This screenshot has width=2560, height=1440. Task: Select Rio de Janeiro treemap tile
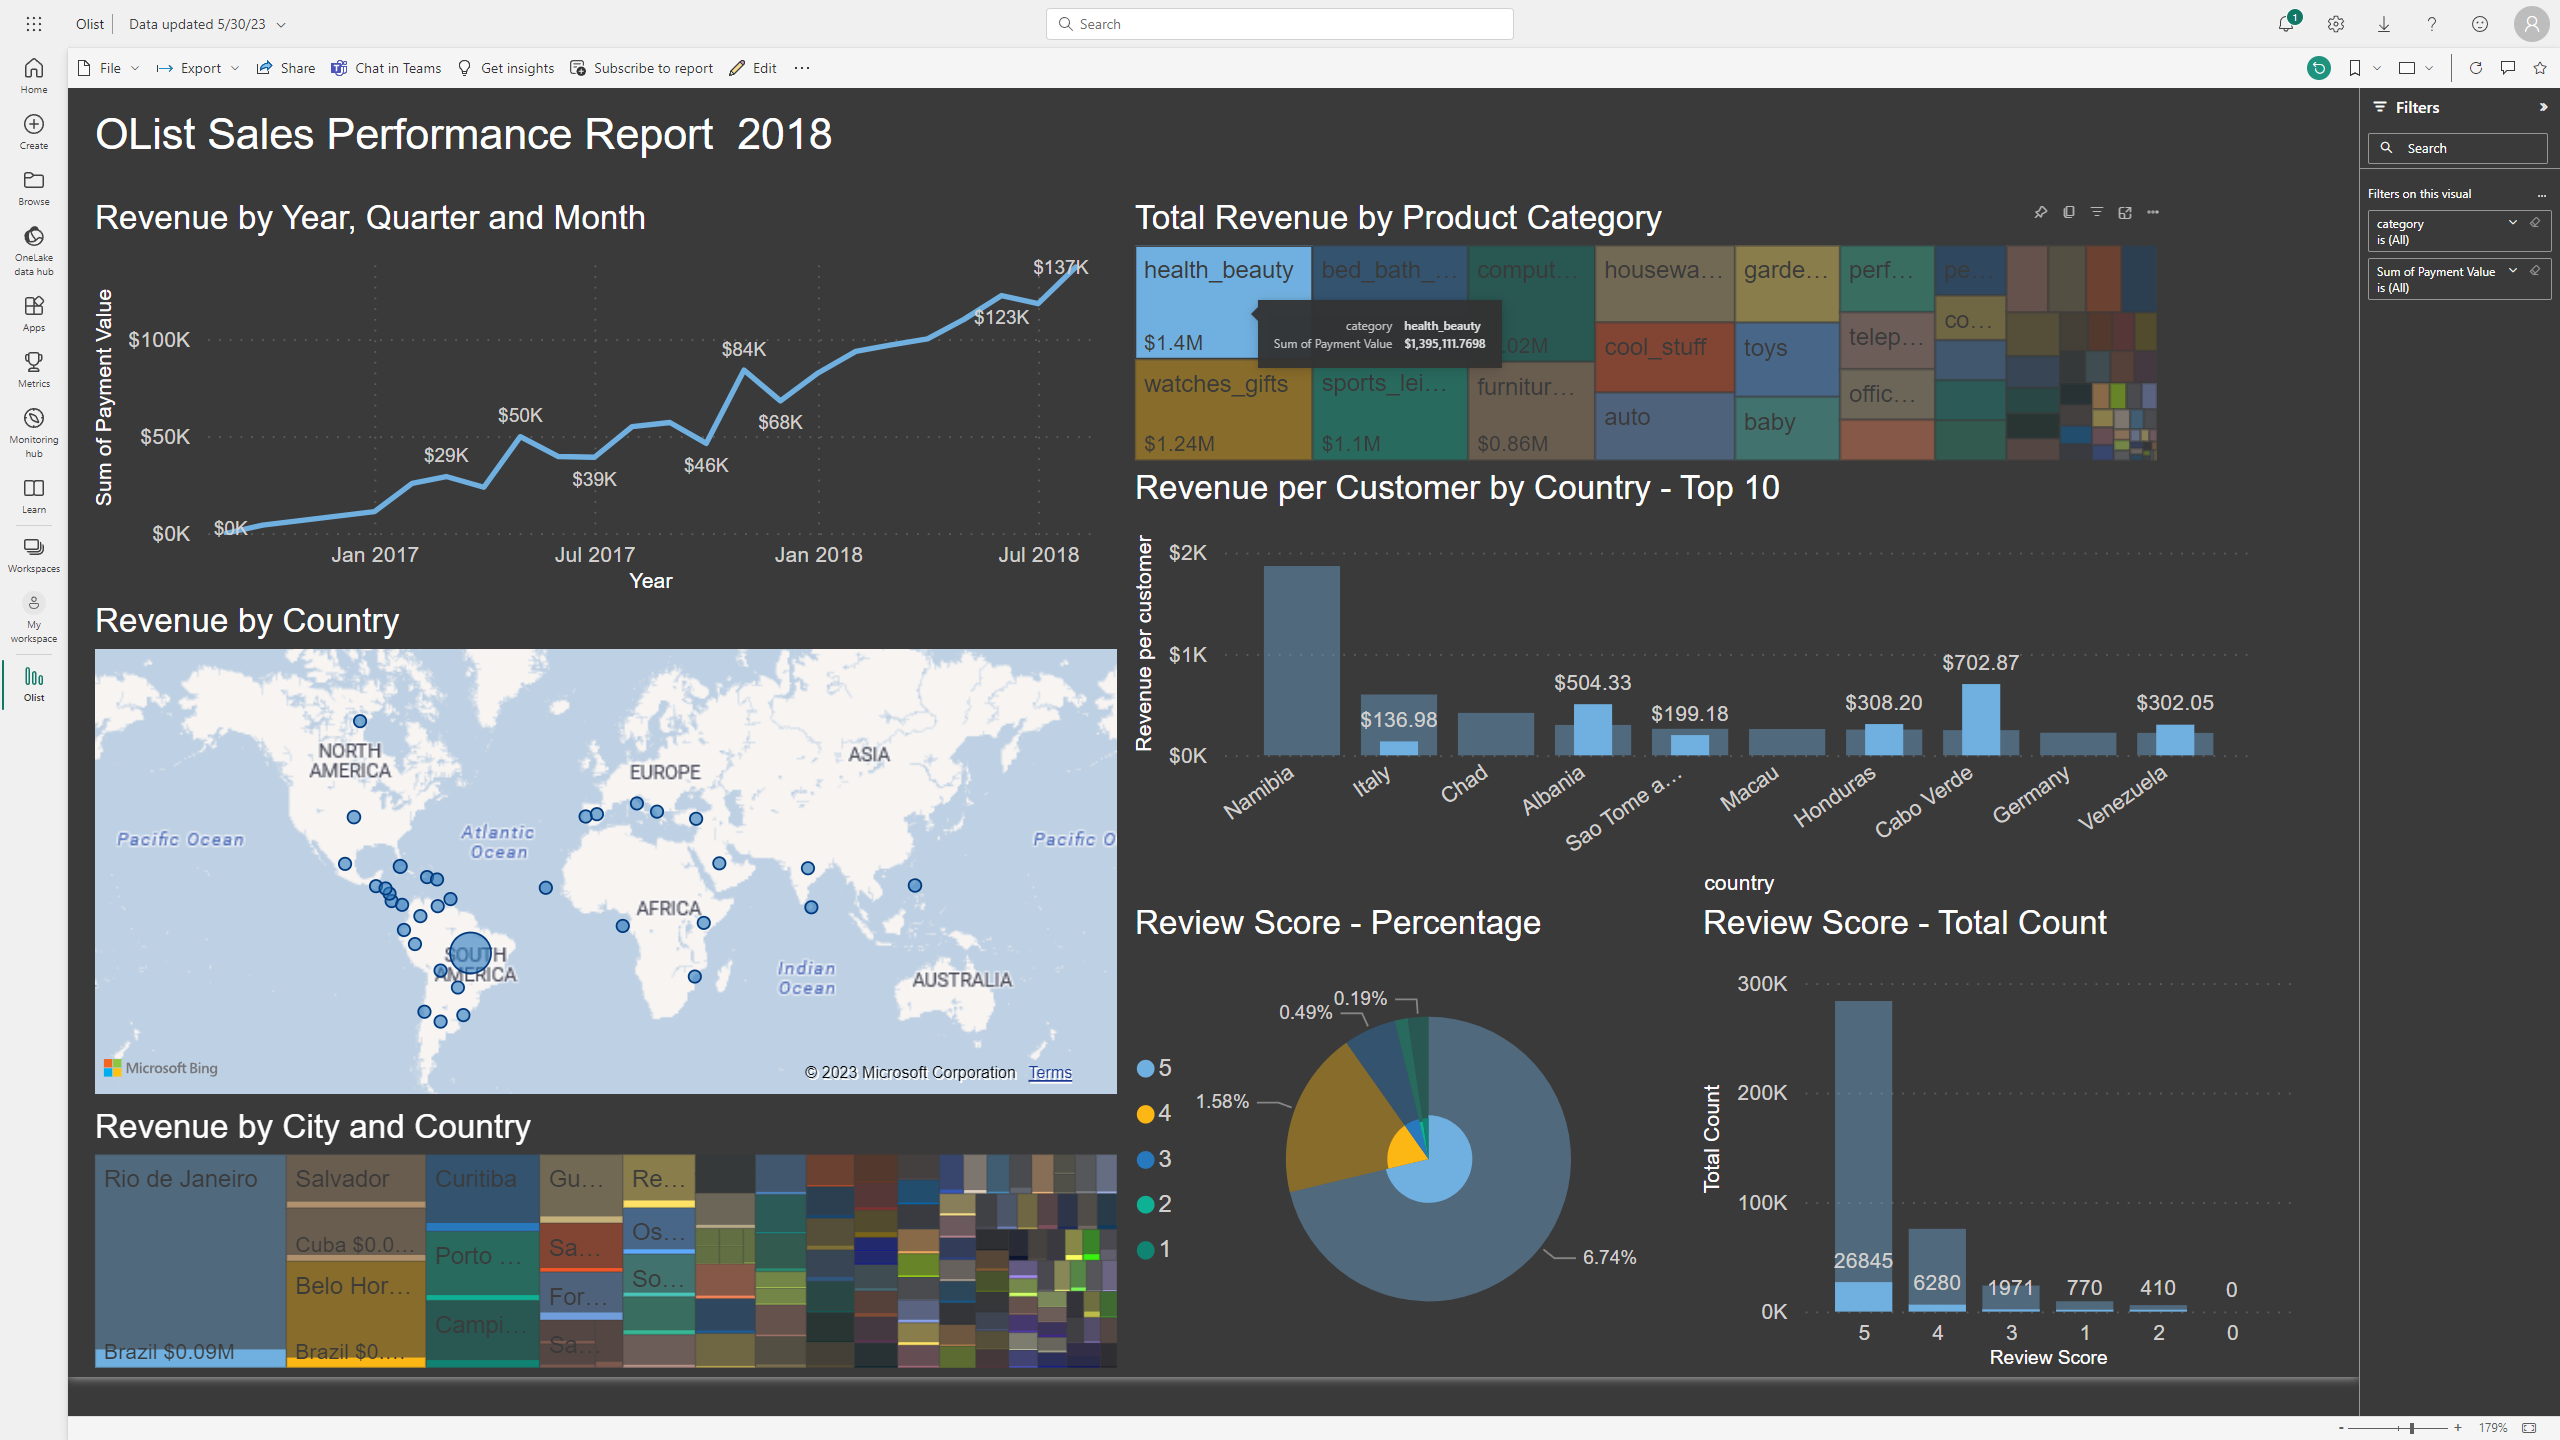point(190,1261)
